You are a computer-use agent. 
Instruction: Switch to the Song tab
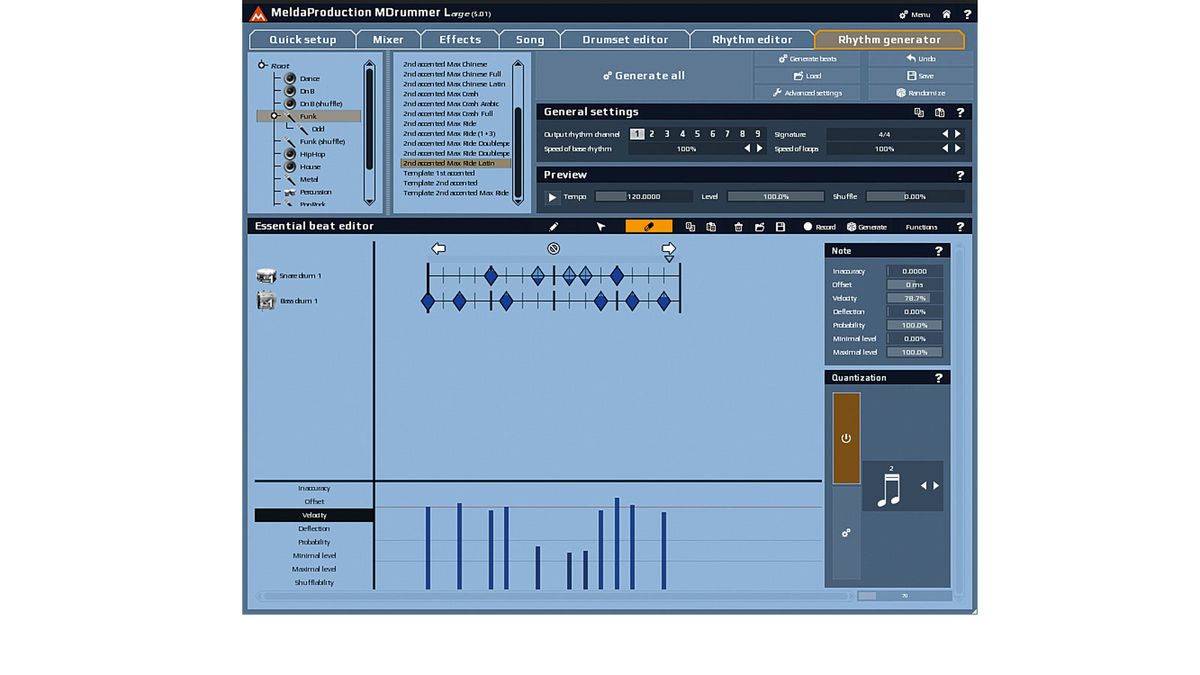point(530,40)
